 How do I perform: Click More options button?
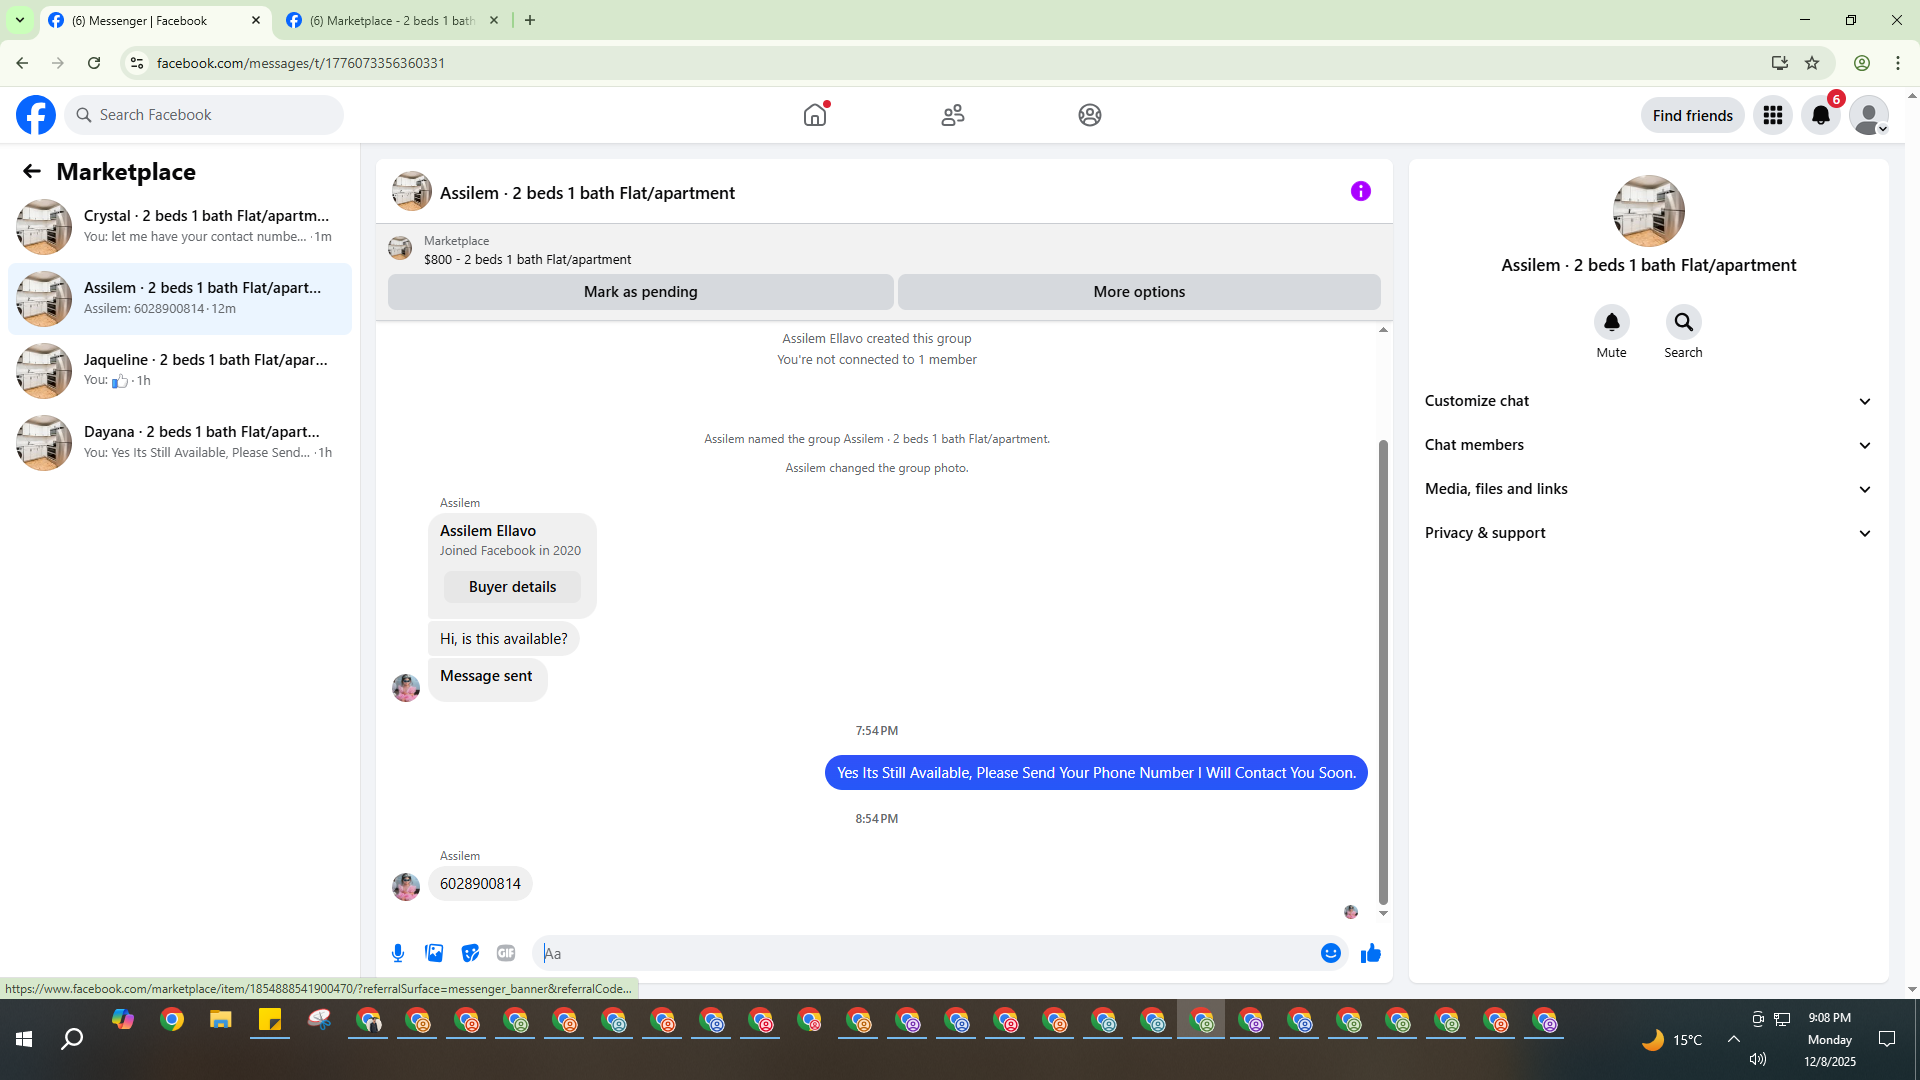[x=1139, y=292]
